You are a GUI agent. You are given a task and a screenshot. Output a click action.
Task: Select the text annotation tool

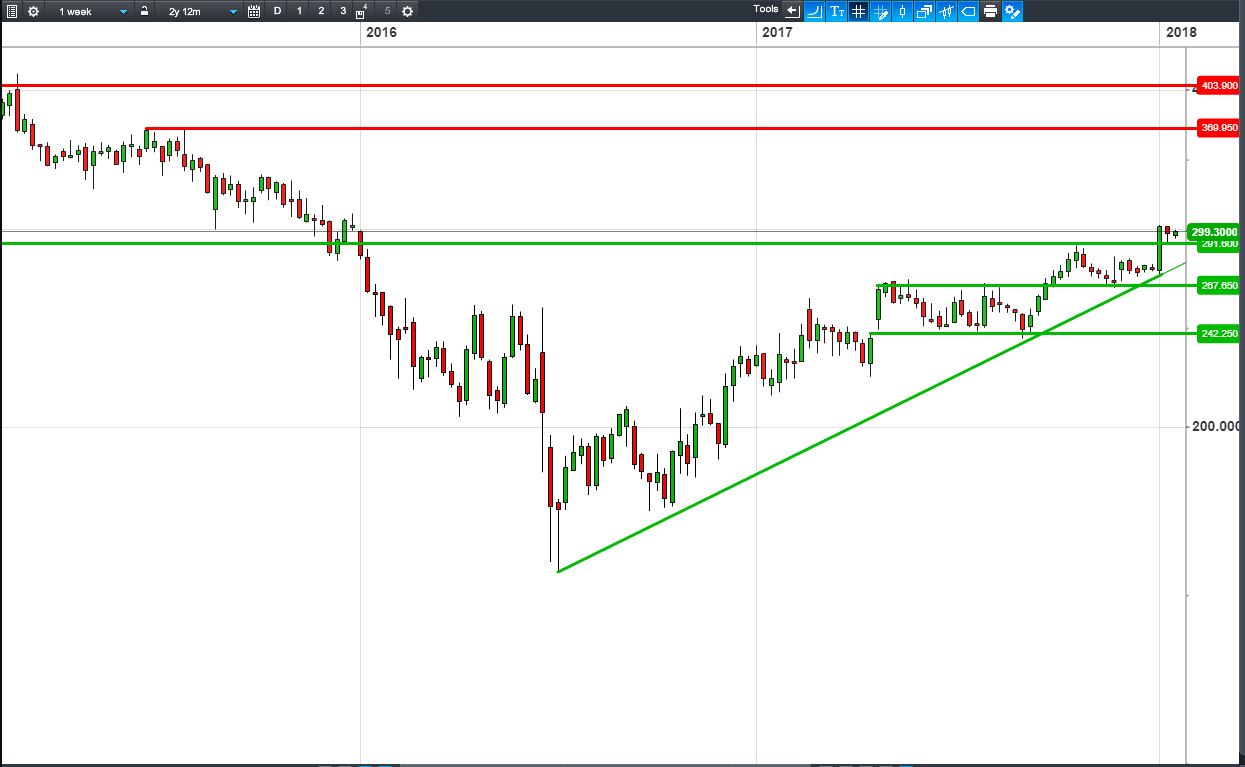837,11
